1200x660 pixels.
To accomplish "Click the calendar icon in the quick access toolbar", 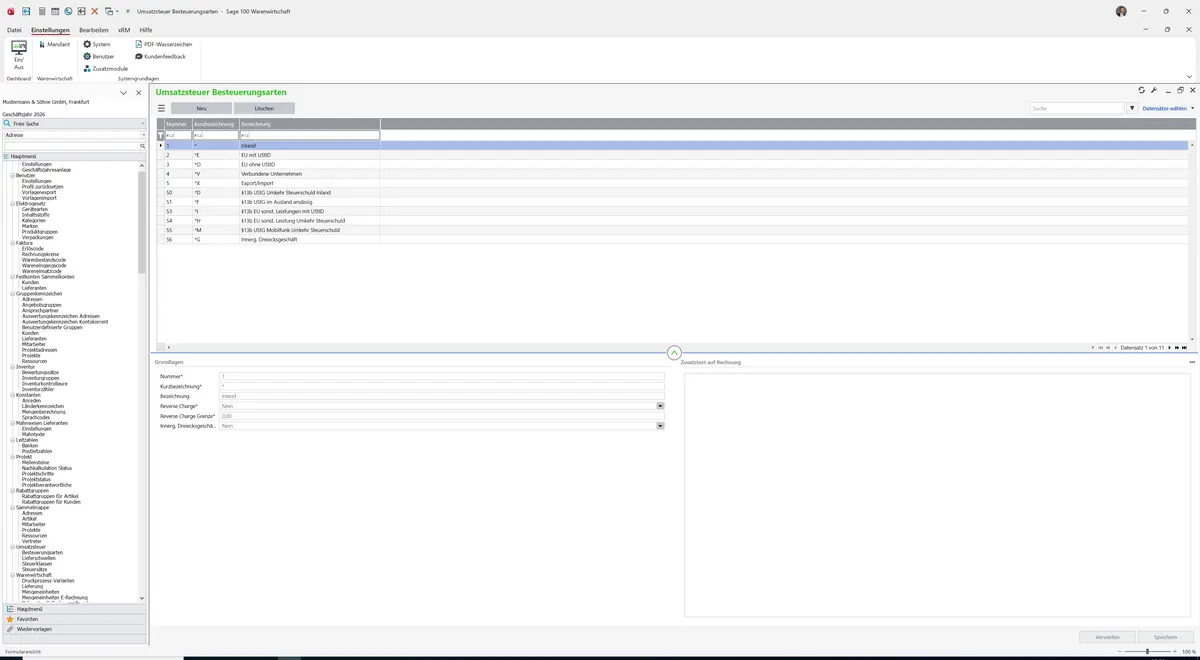I will tap(54, 10).
